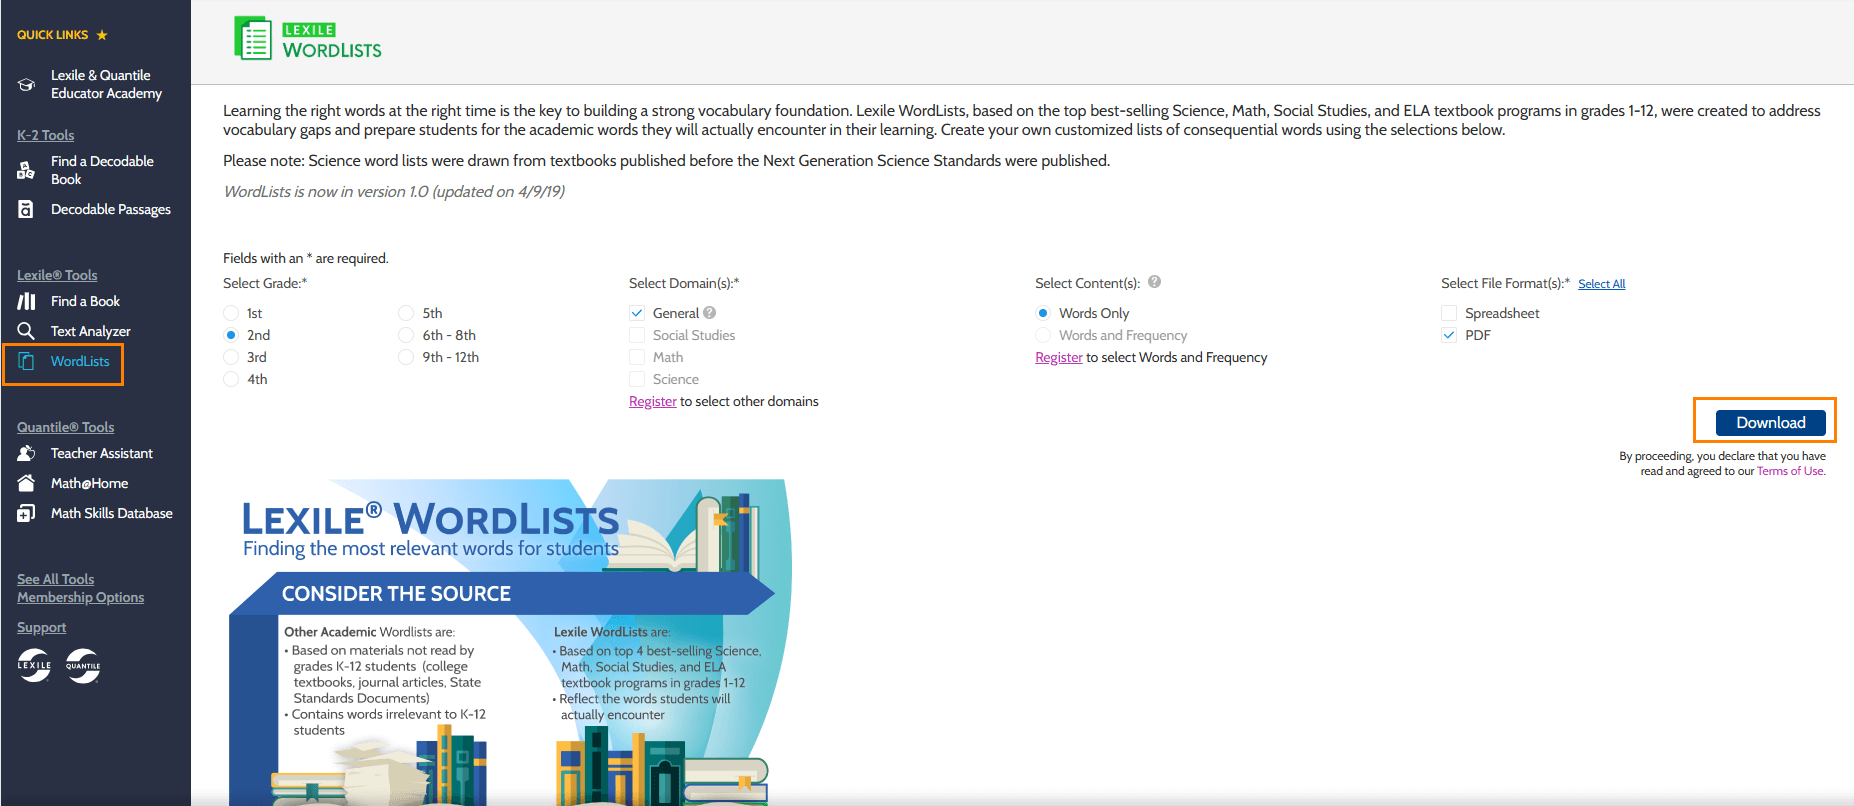Screen dimensions: 1854x806
Task: Click the Teacher Assistant icon
Action: [x=27, y=453]
